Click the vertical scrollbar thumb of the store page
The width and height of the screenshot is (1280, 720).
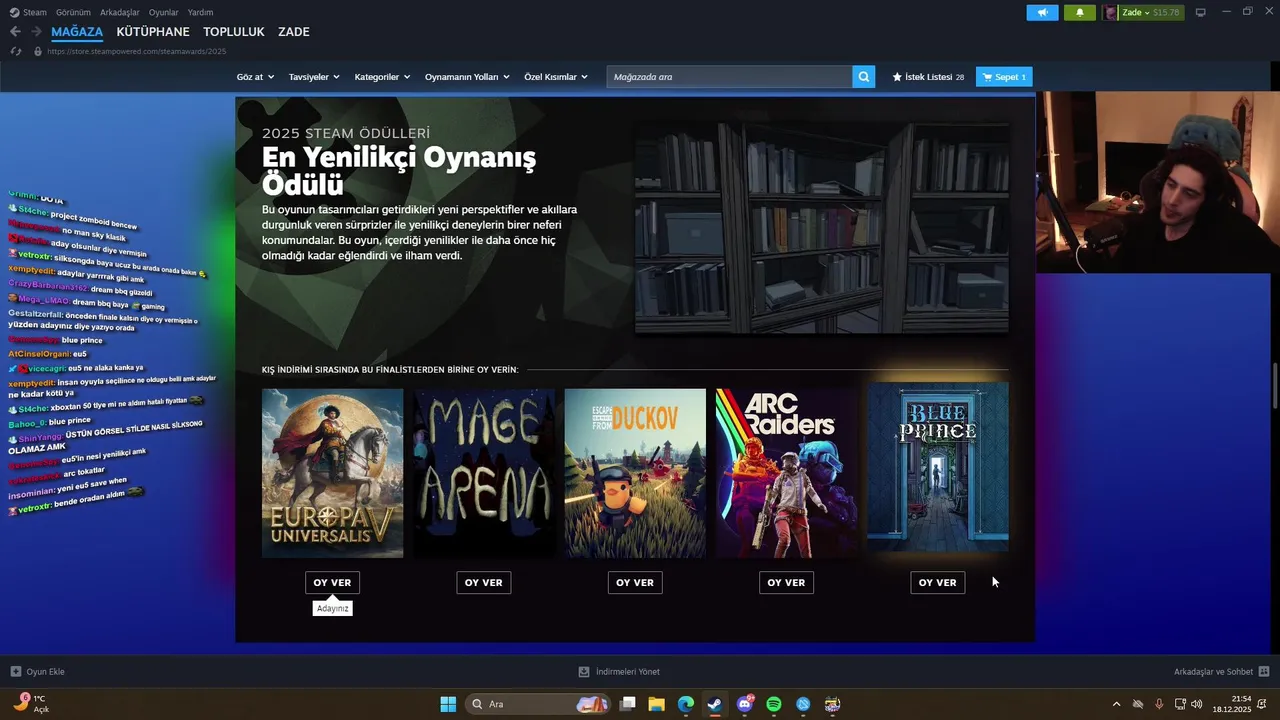1275,386
